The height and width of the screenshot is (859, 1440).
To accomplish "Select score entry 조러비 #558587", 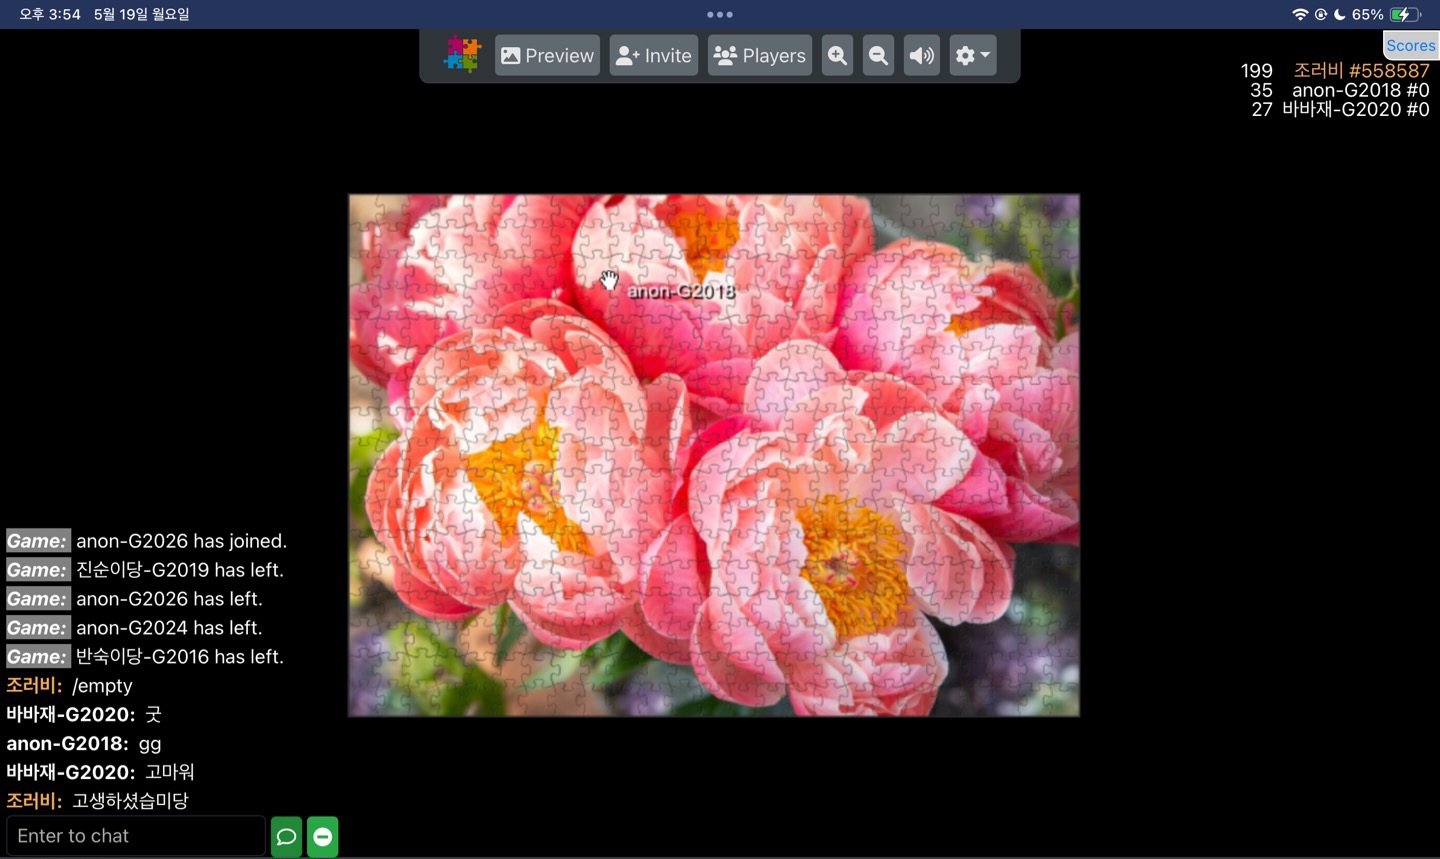I will pos(1361,70).
